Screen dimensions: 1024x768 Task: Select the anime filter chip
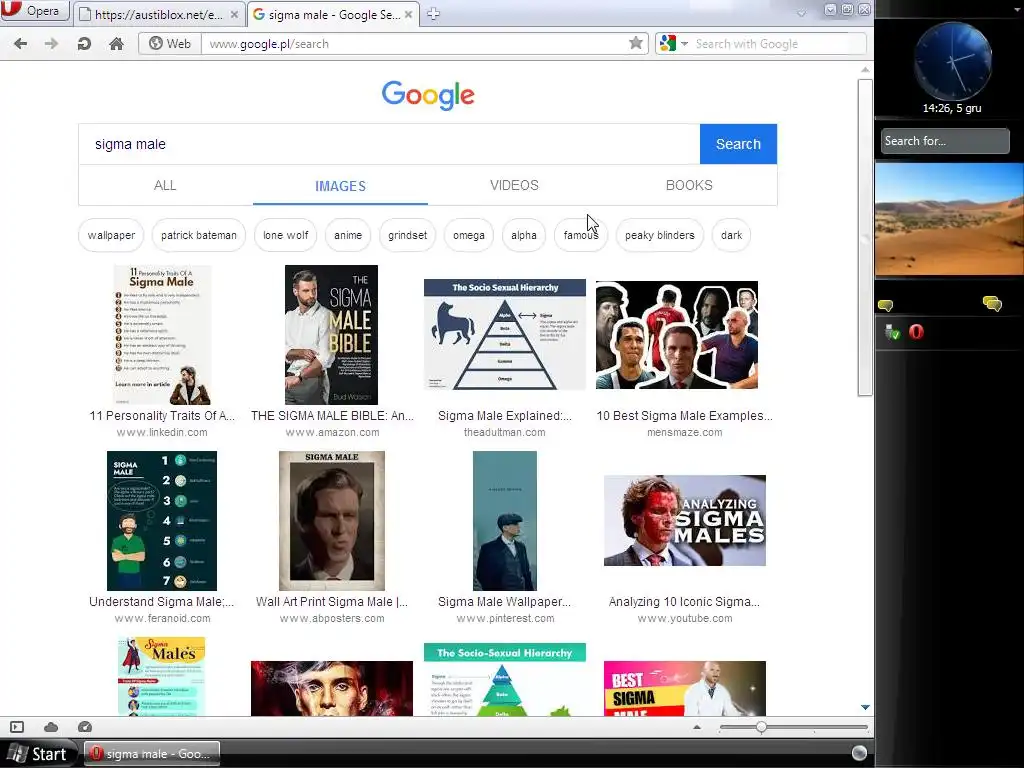click(348, 235)
